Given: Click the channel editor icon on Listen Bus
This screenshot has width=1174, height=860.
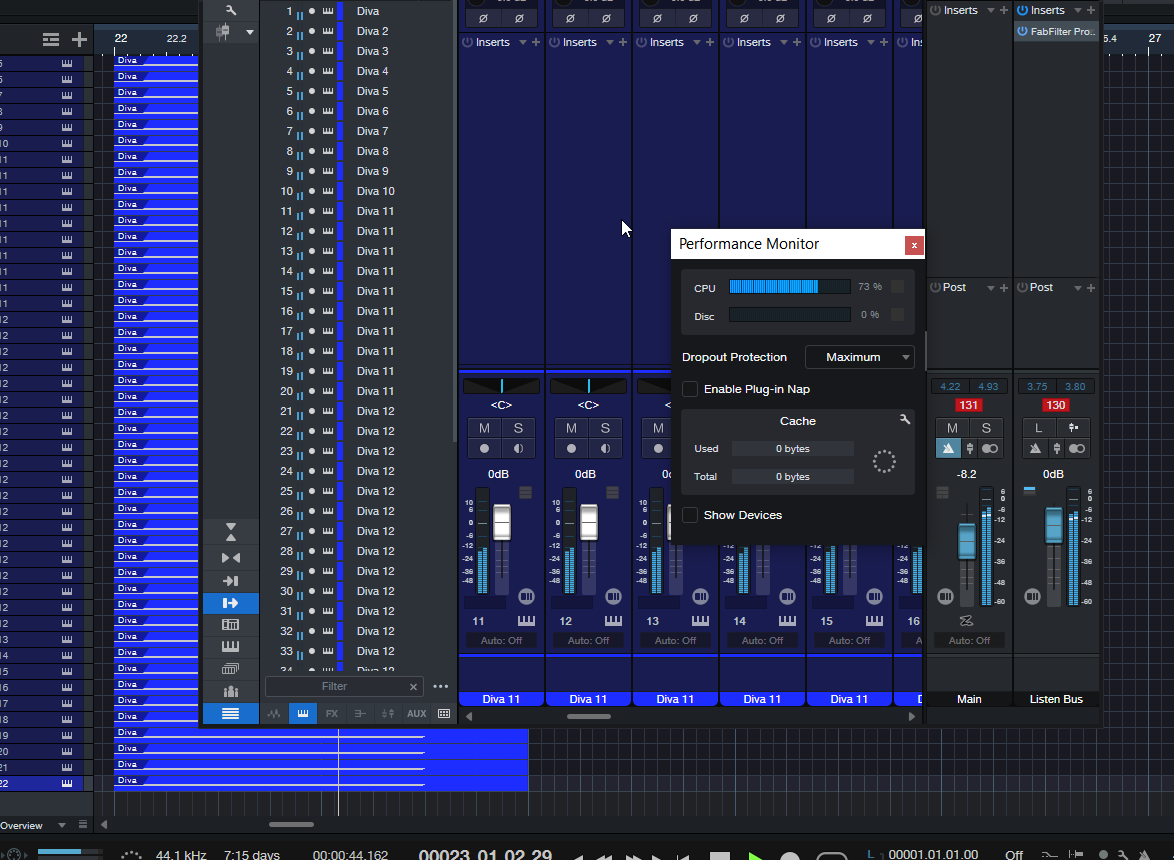Looking at the screenshot, I should 1032,597.
